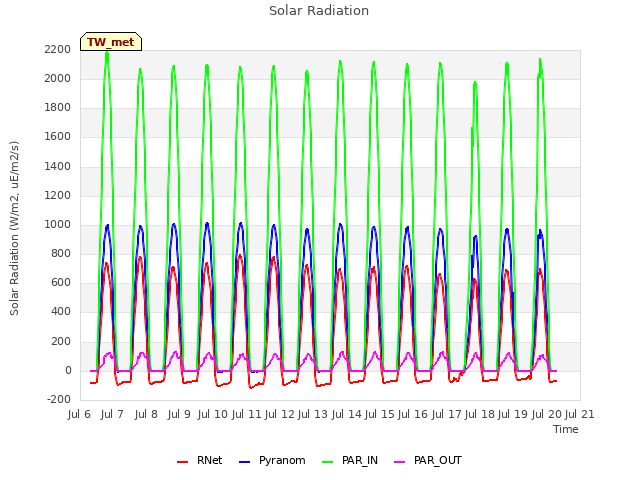Toggle the Pyranom legend entry
Viewport: 640px width, 480px height.
click(x=272, y=460)
